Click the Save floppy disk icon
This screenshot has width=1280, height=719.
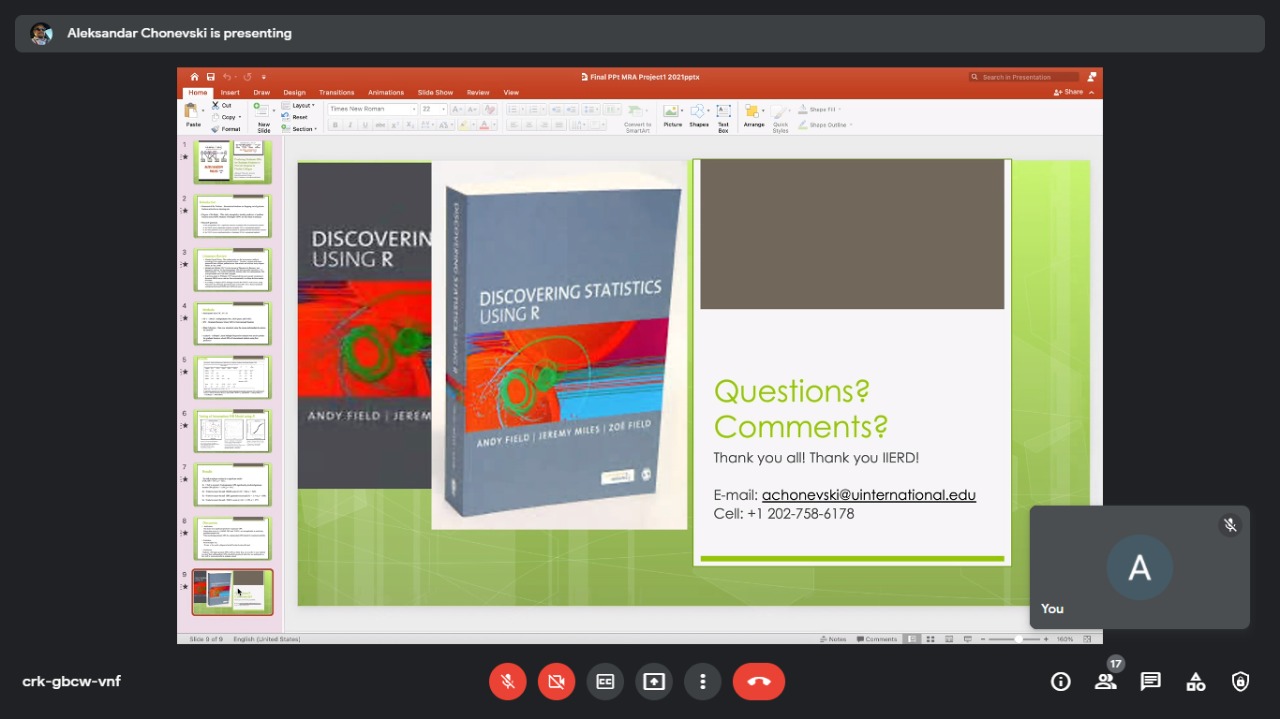click(x=211, y=77)
